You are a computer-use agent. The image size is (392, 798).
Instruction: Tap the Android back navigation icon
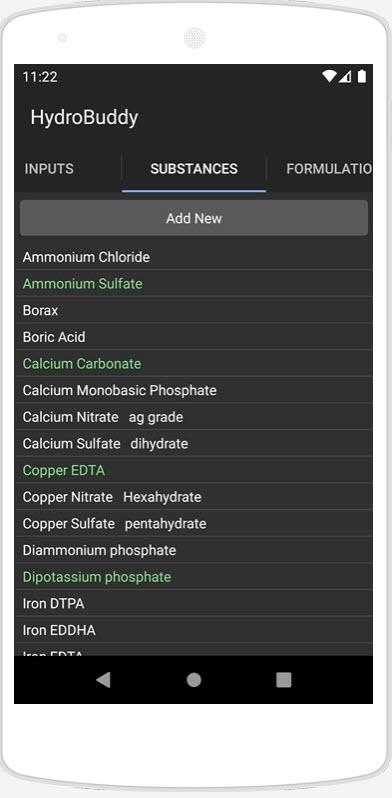tap(103, 680)
